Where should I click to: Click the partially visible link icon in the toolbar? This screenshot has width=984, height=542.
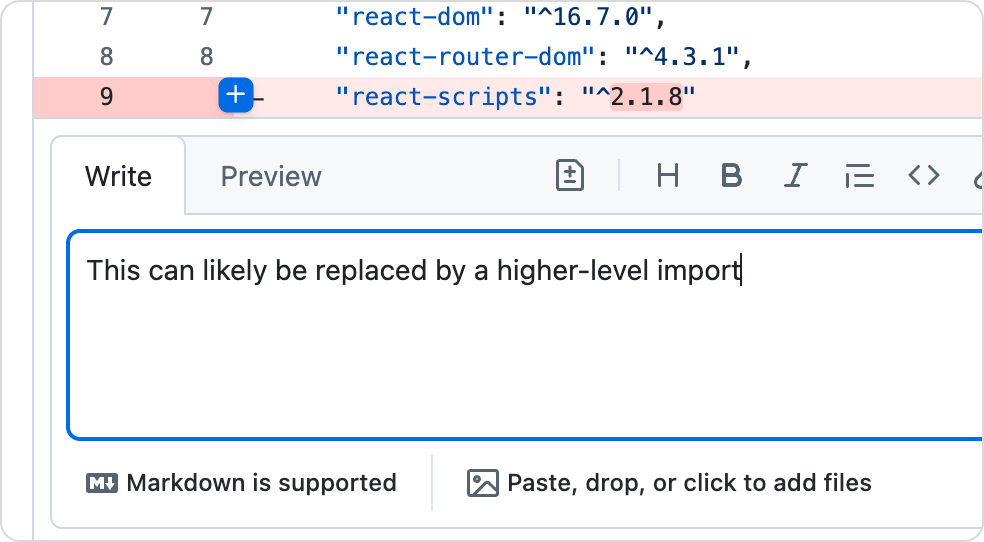(977, 177)
